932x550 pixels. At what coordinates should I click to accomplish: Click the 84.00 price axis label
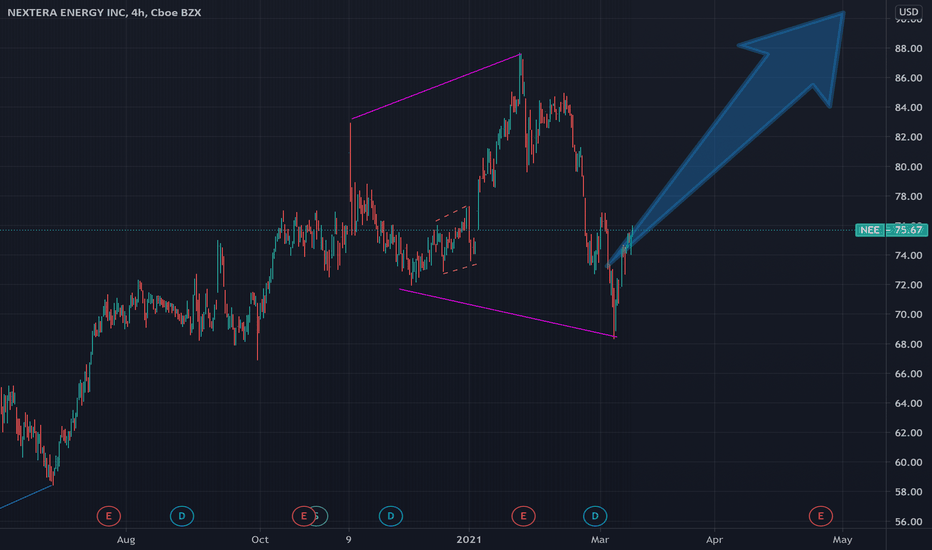pyautogui.click(x=909, y=108)
